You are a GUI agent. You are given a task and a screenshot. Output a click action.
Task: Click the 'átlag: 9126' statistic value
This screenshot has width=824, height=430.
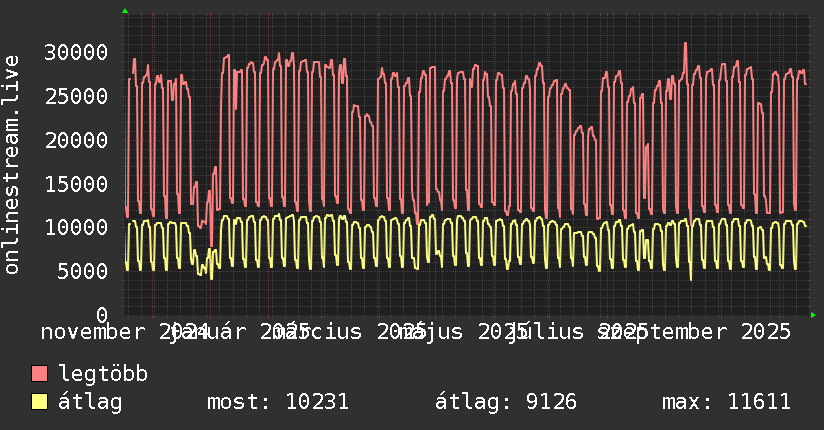point(506,402)
